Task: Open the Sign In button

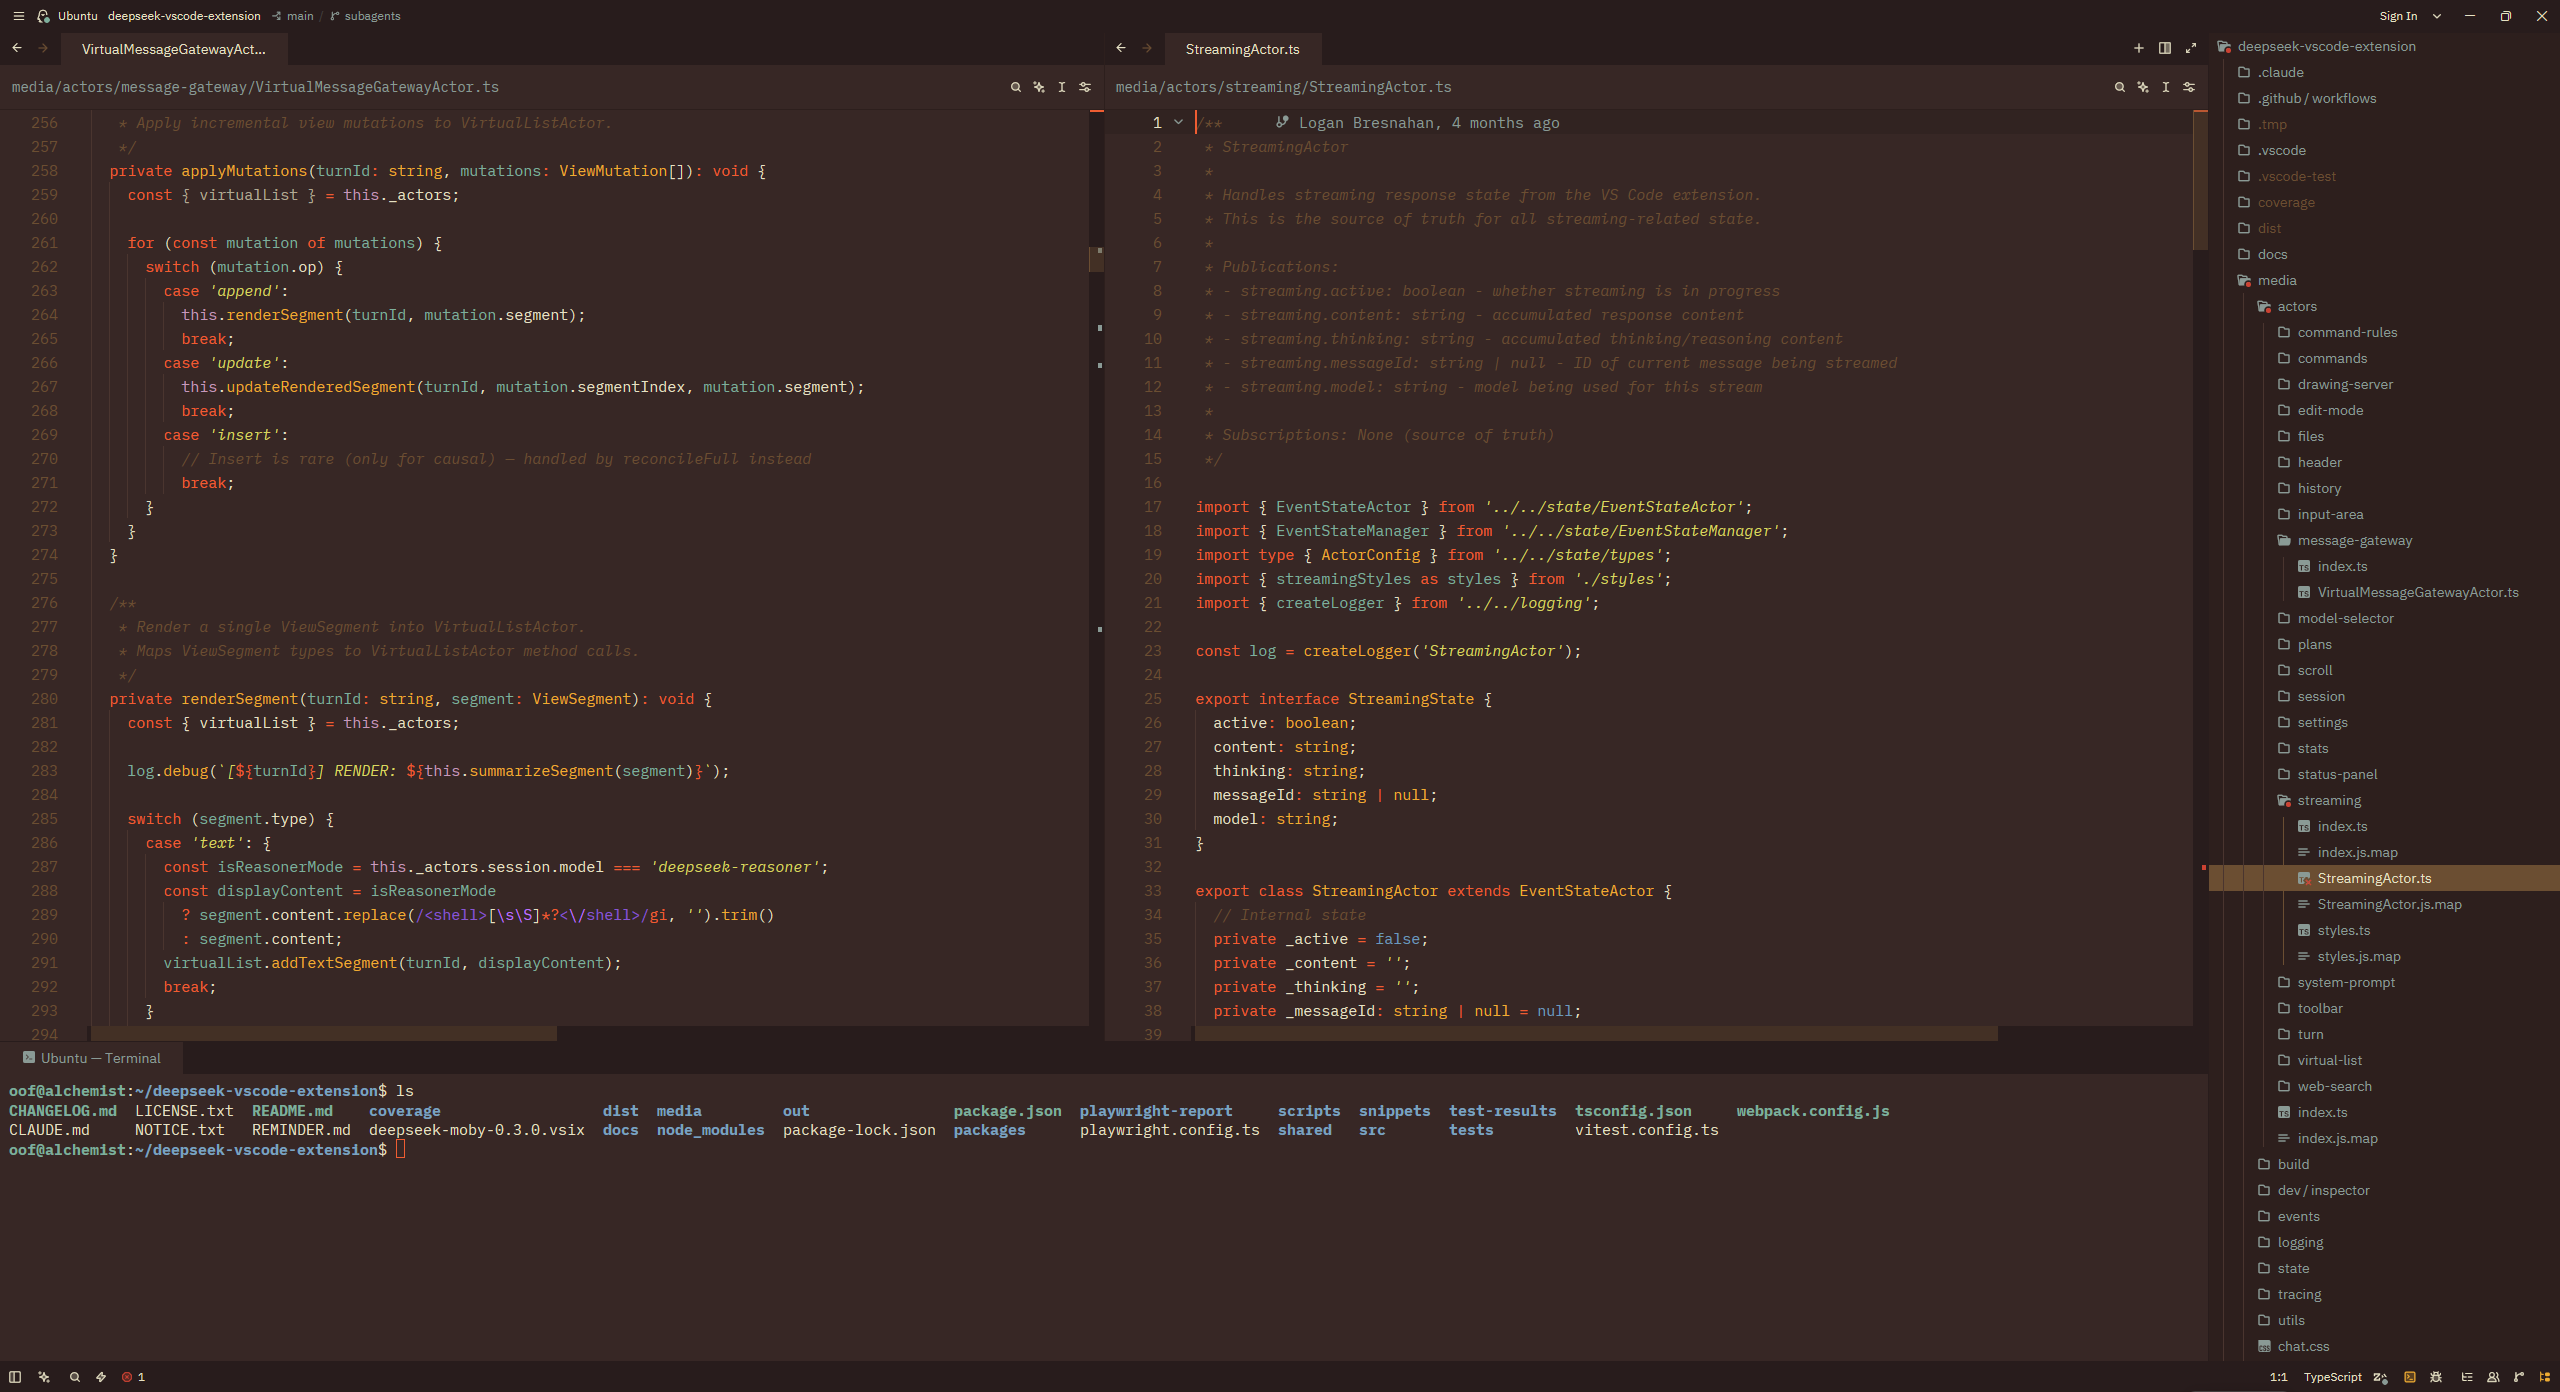Action: (2398, 16)
